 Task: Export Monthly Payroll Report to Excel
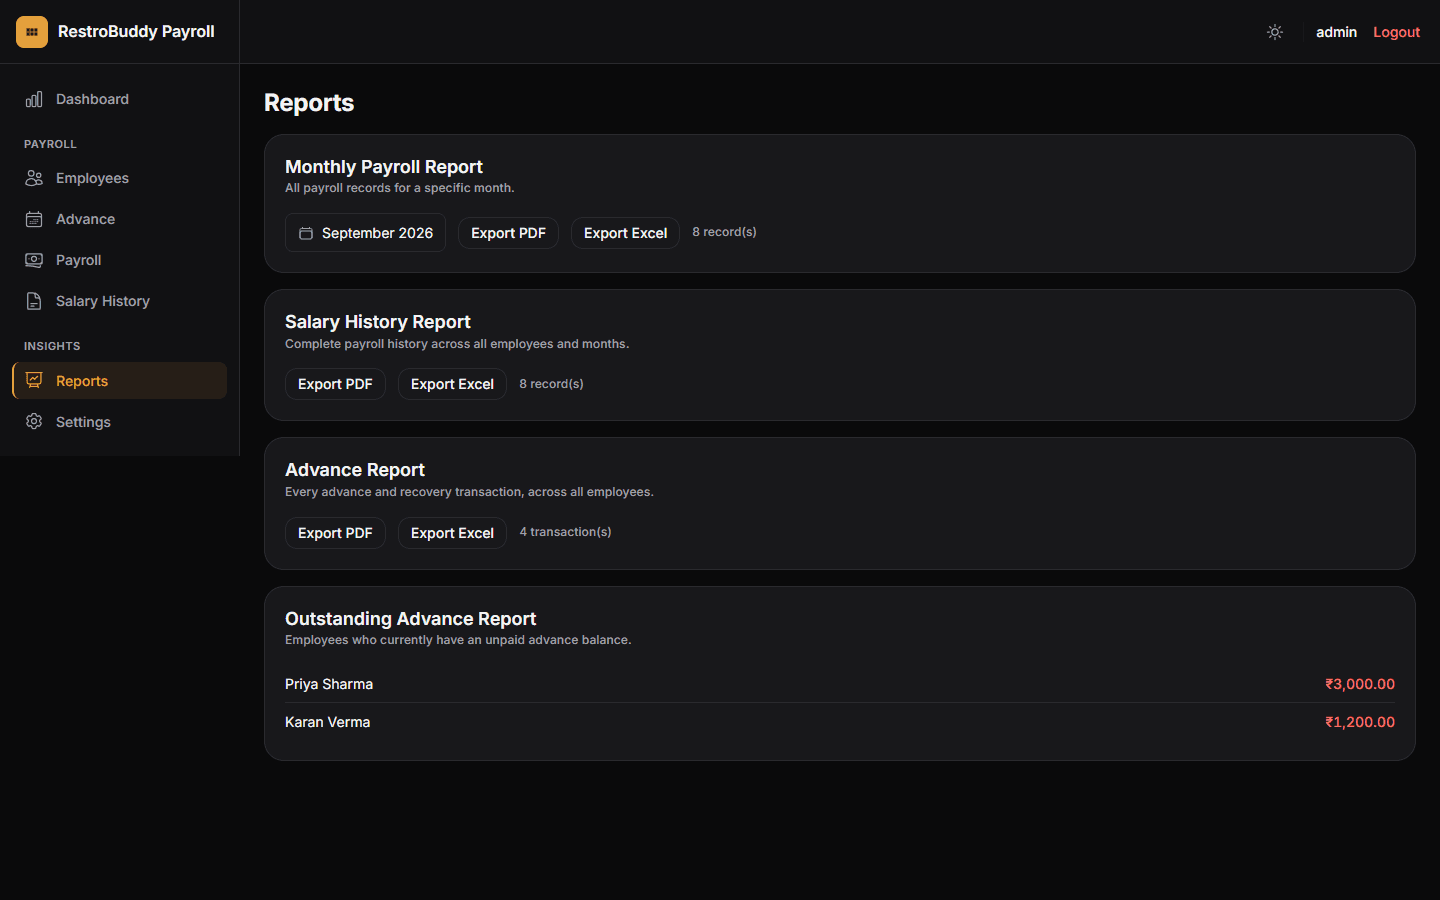[625, 233]
